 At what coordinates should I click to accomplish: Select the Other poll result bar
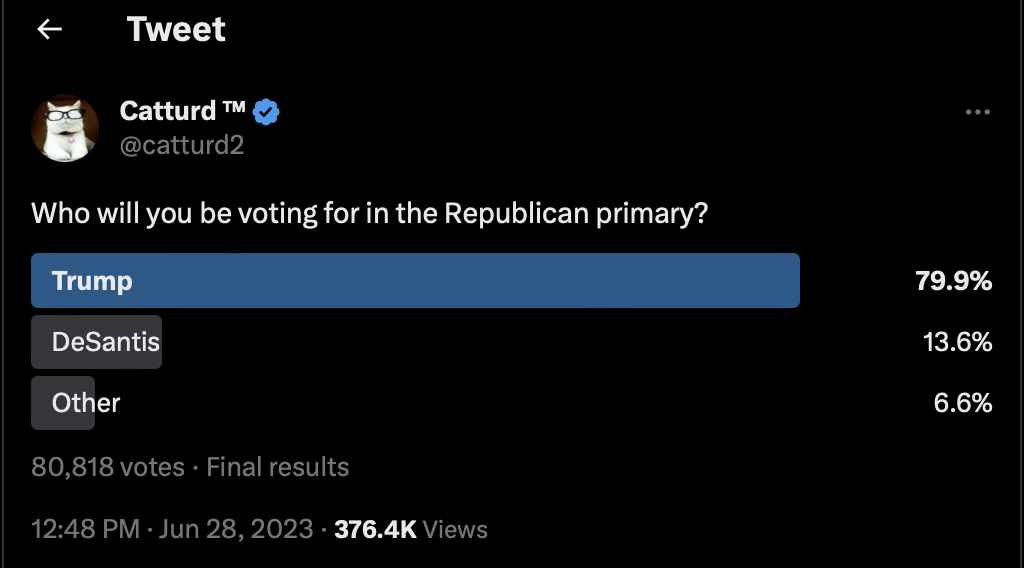click(63, 403)
